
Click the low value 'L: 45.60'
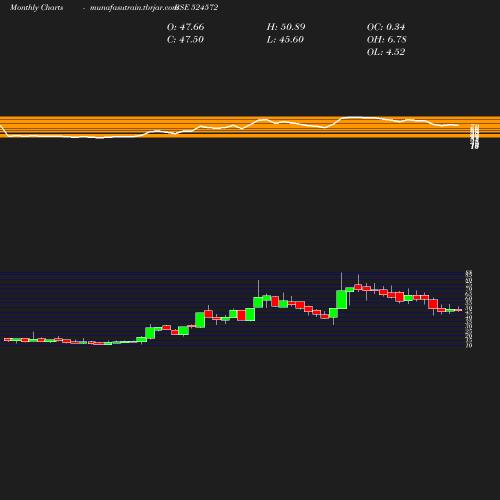(x=285, y=40)
